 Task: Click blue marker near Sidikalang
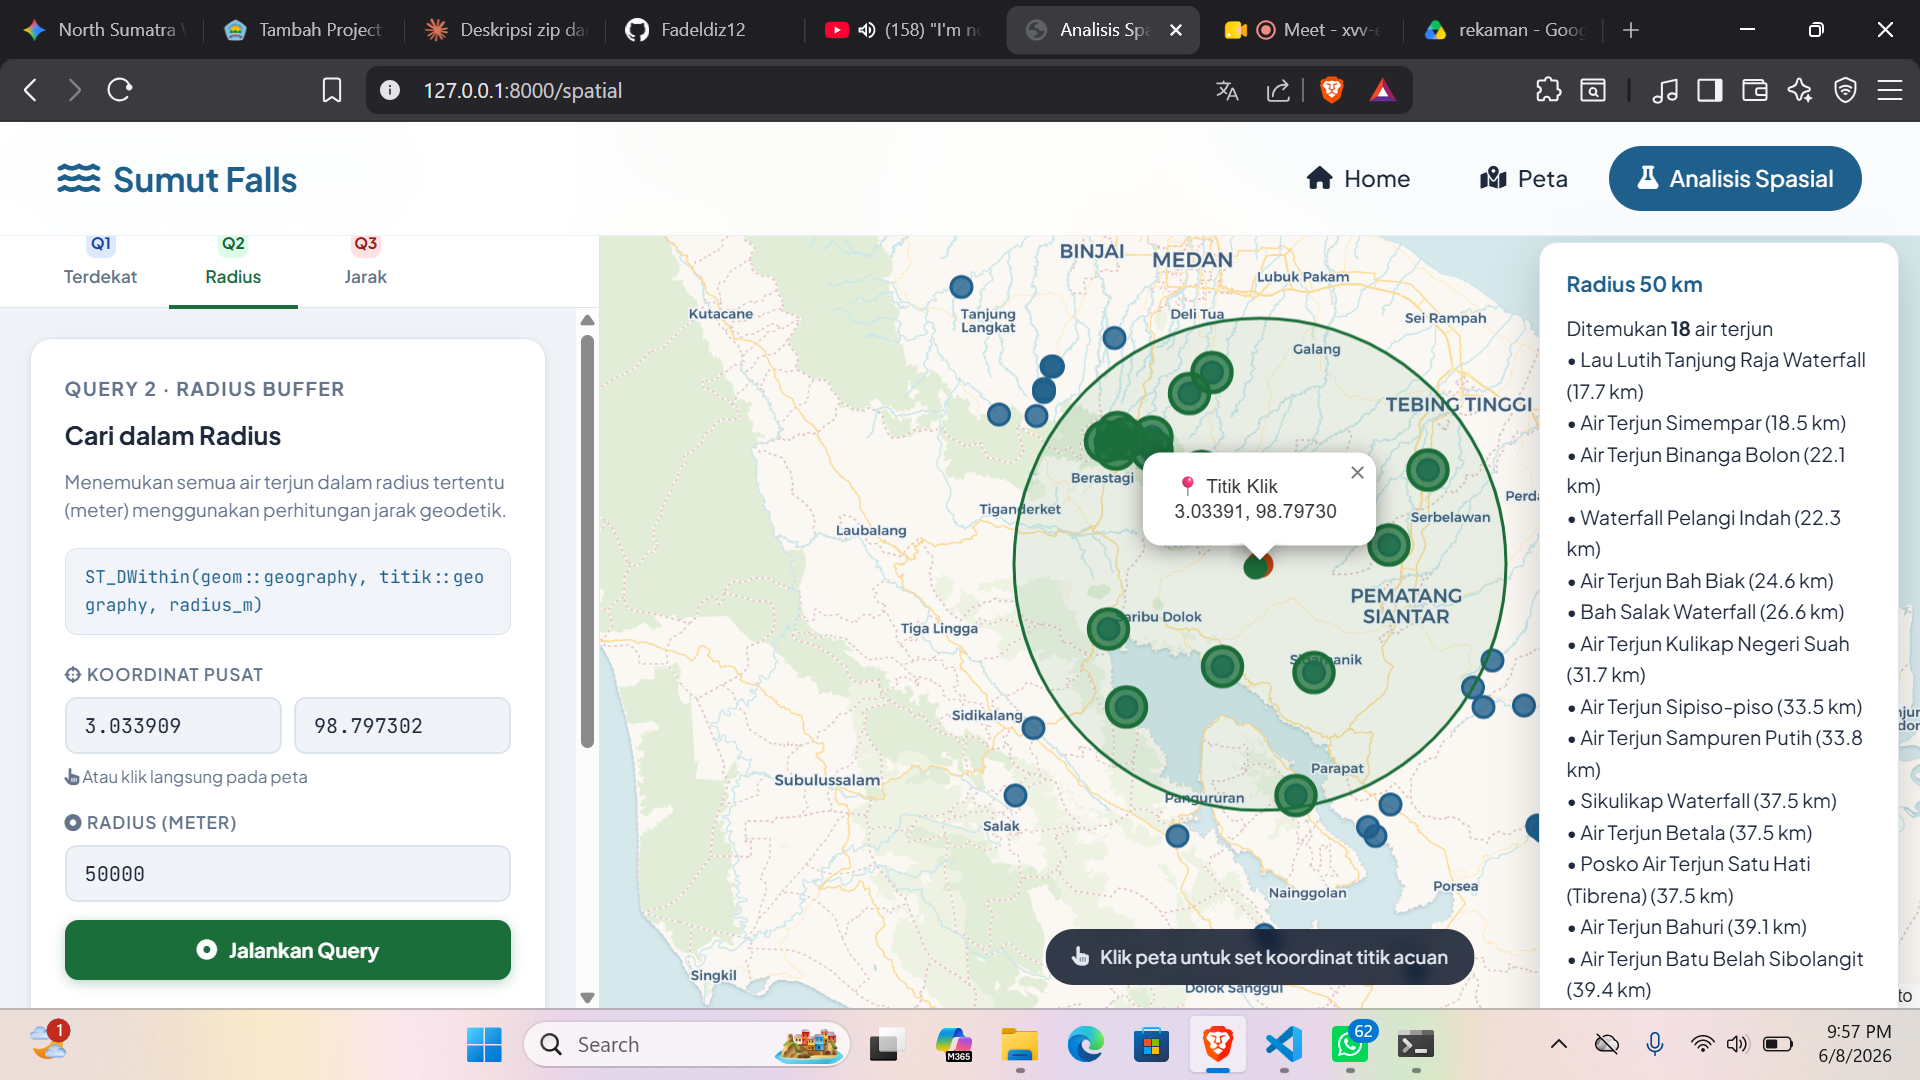point(1033,728)
